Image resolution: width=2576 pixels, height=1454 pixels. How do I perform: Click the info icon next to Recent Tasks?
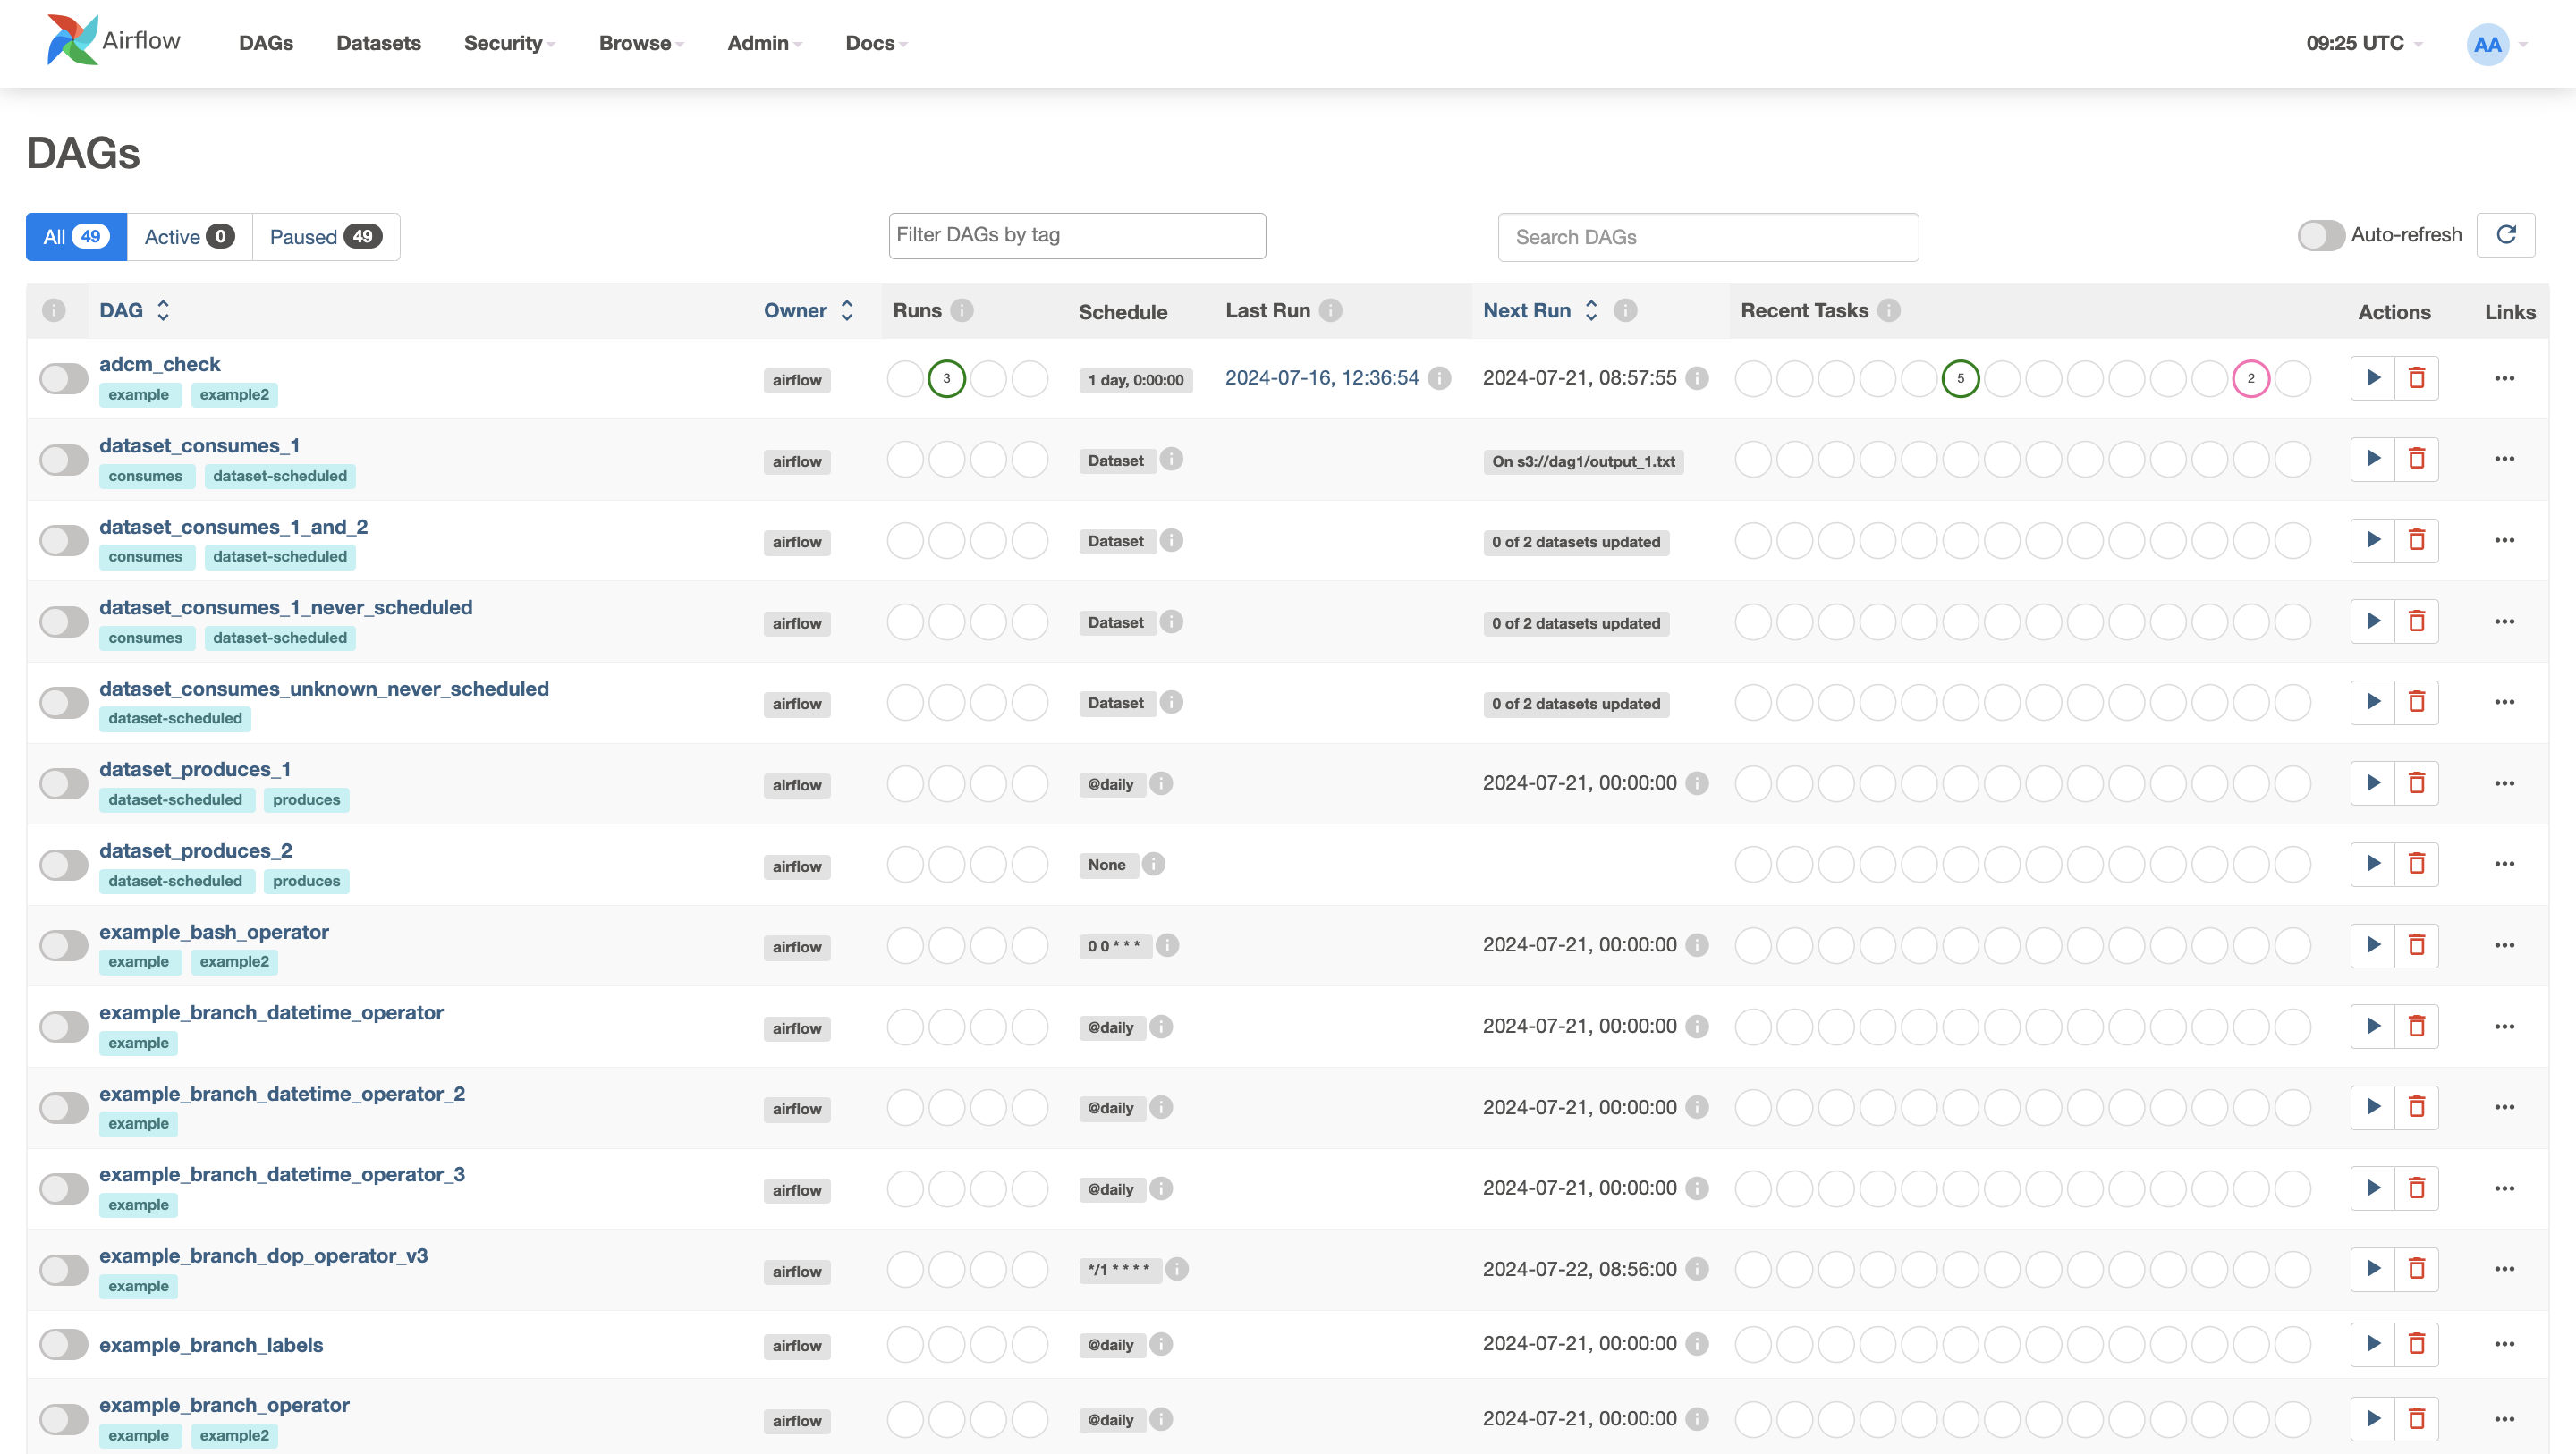[1889, 310]
